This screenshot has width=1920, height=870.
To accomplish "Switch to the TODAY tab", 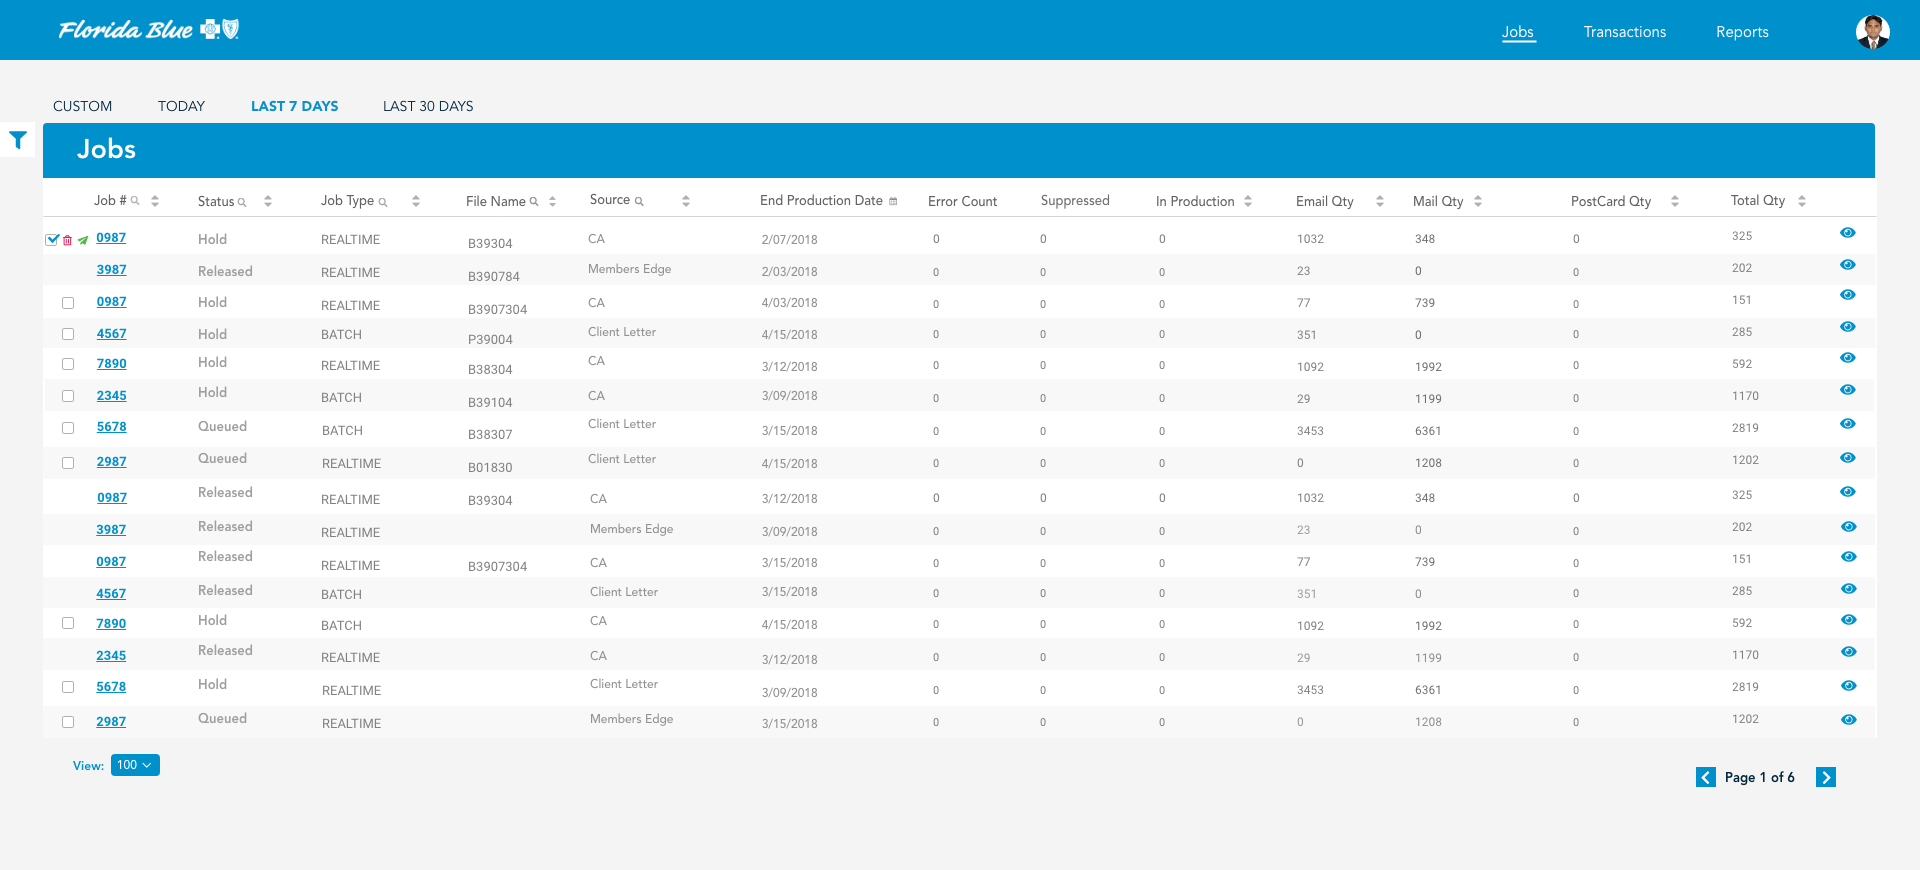I will point(181,106).
